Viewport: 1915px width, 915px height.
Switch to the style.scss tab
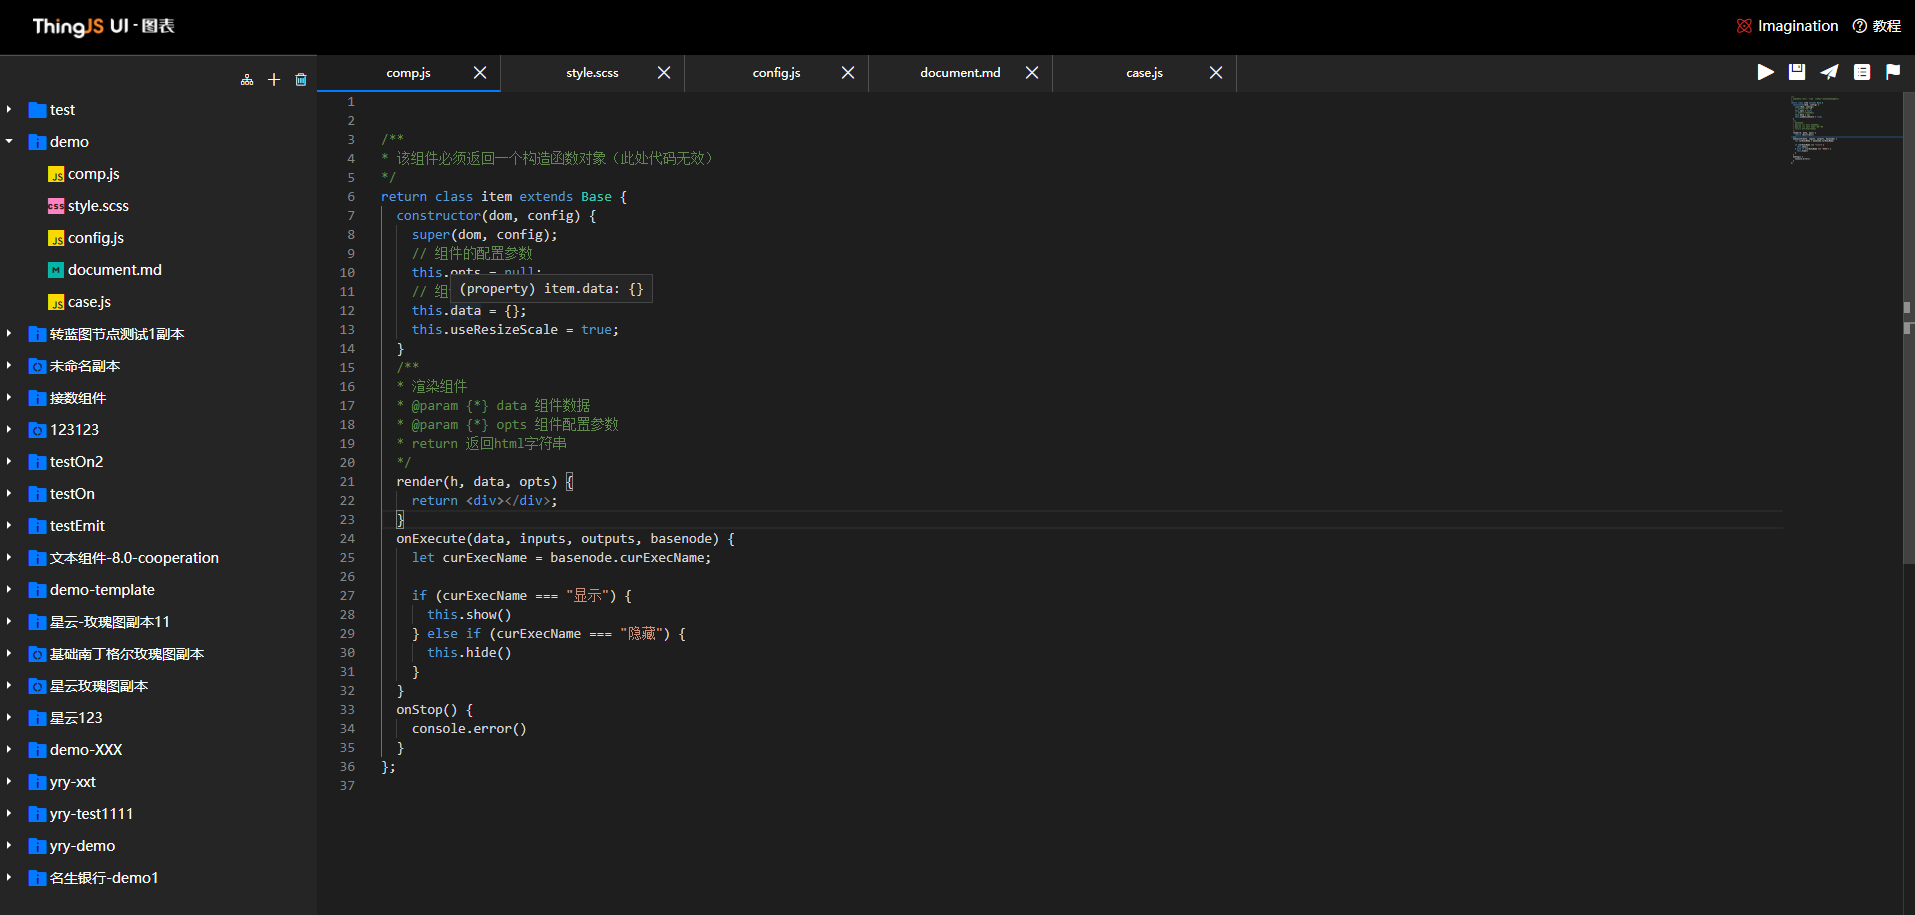(592, 73)
